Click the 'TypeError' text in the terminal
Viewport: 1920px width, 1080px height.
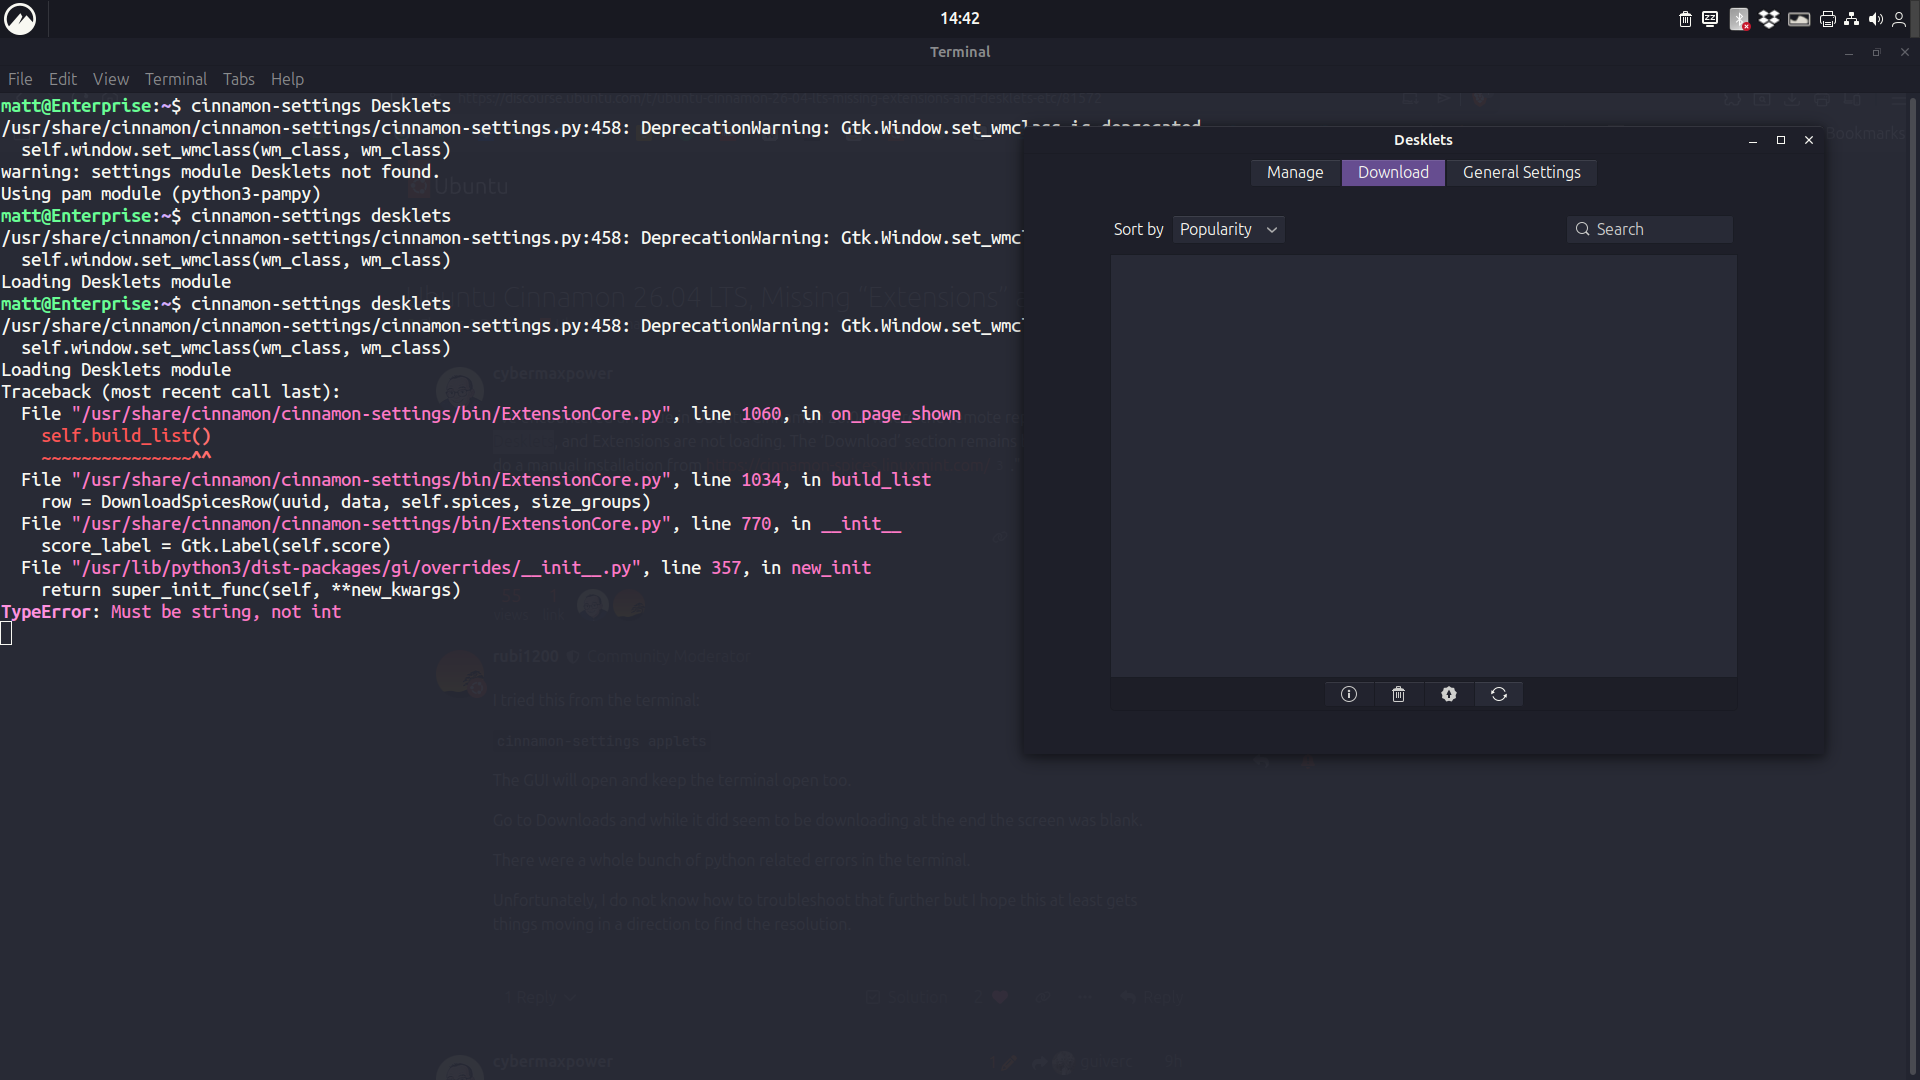pyautogui.click(x=46, y=612)
